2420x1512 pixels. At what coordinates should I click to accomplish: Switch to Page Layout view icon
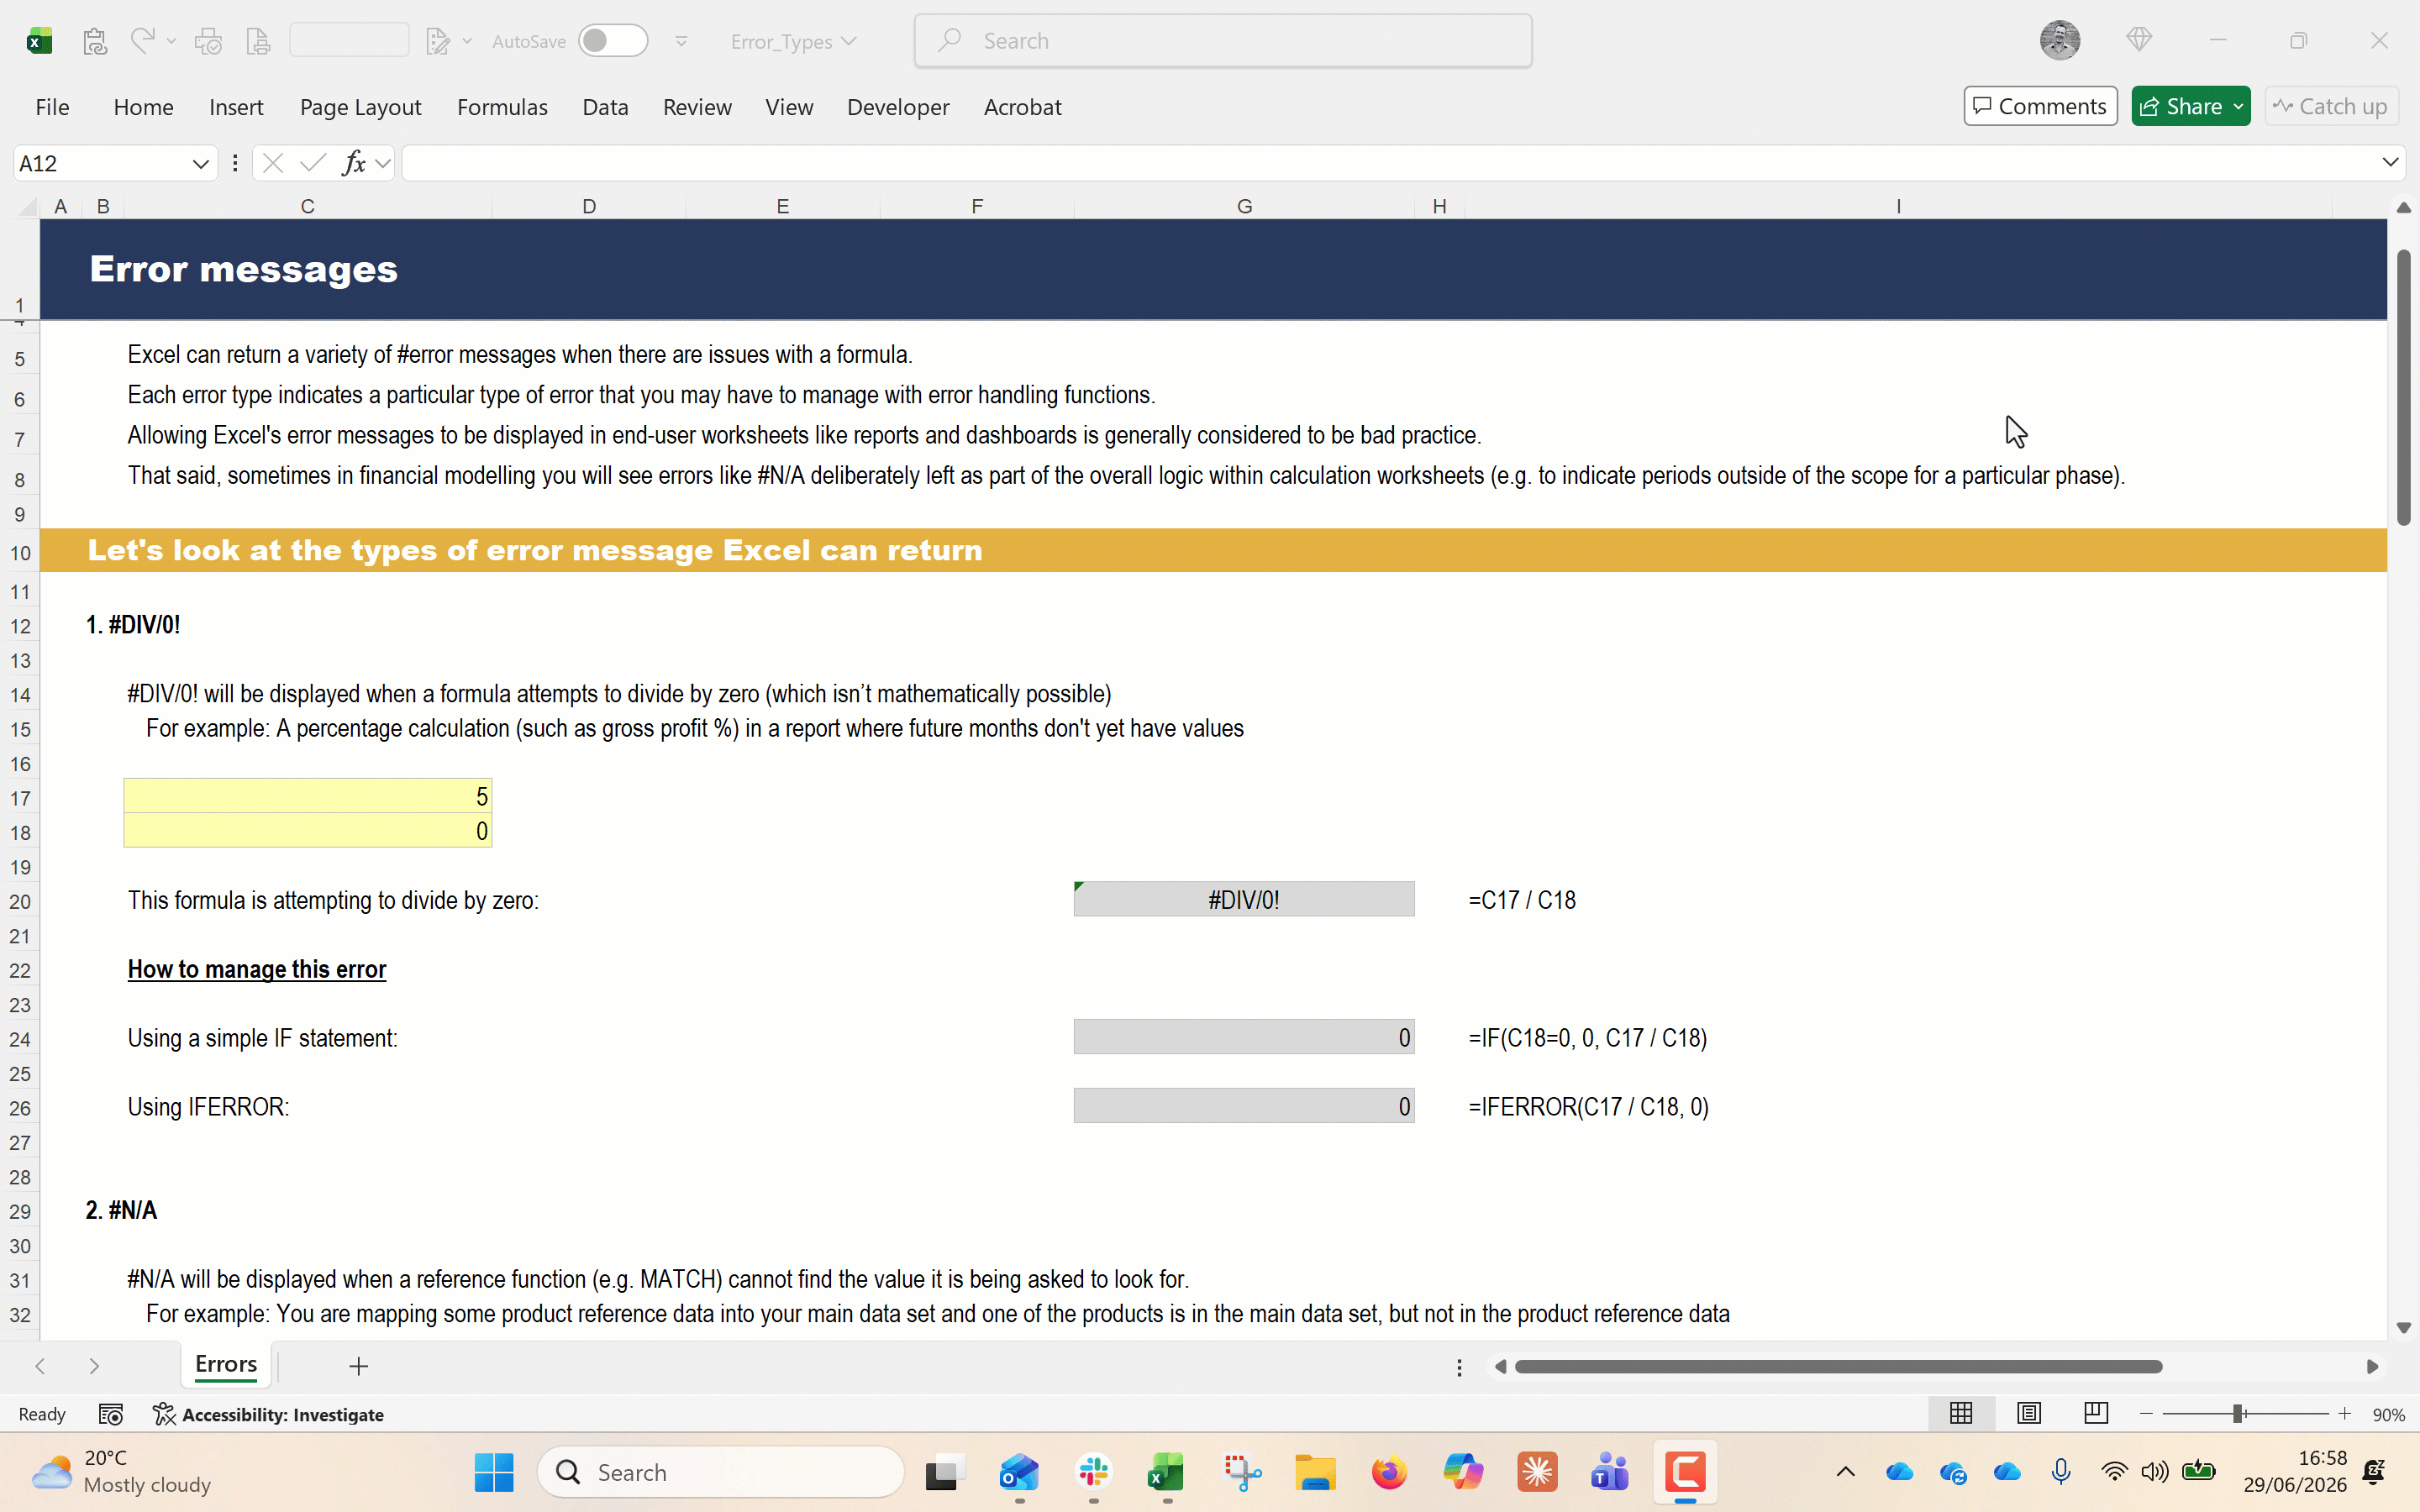pyautogui.click(x=2029, y=1414)
